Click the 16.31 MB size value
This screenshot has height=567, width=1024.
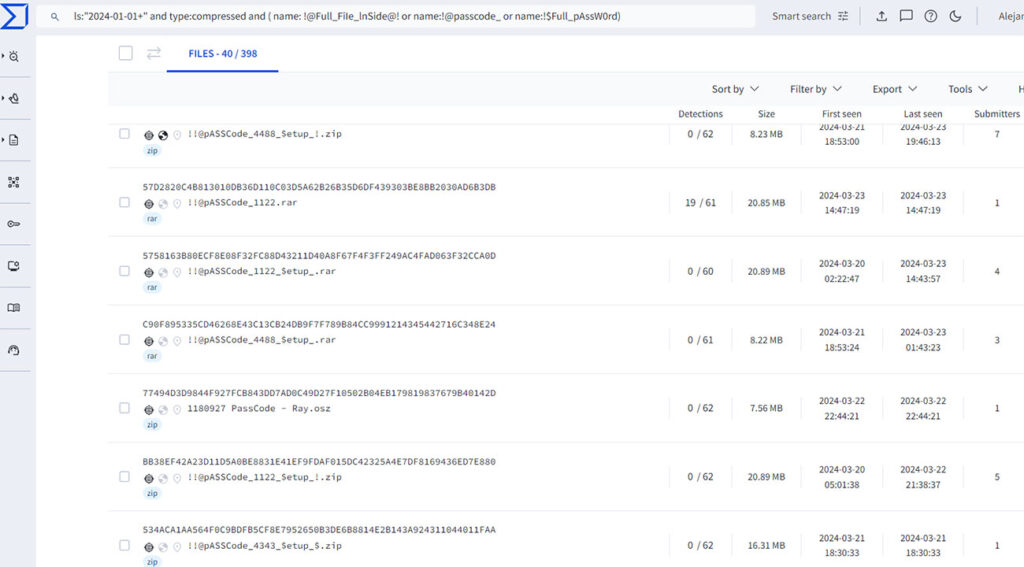(x=766, y=545)
